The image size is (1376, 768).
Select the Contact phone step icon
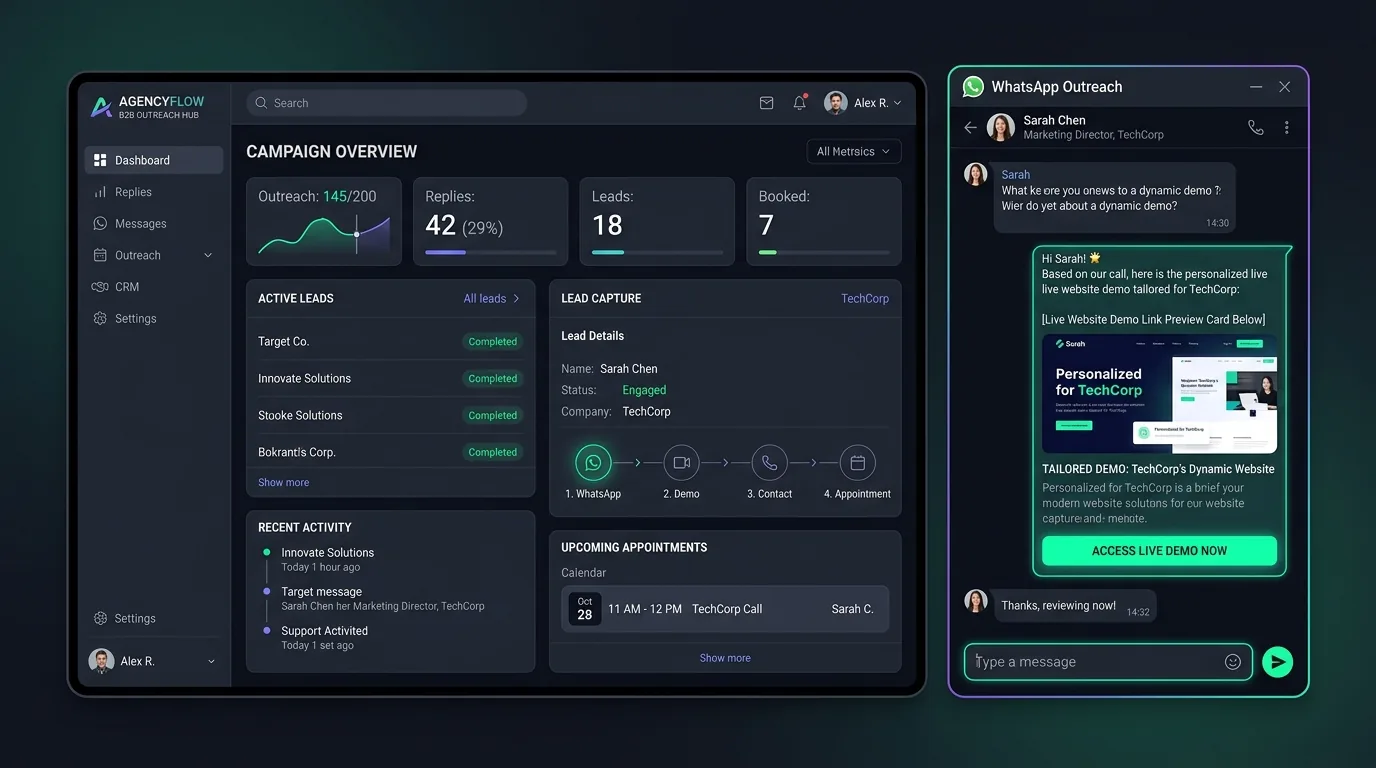tap(769, 463)
